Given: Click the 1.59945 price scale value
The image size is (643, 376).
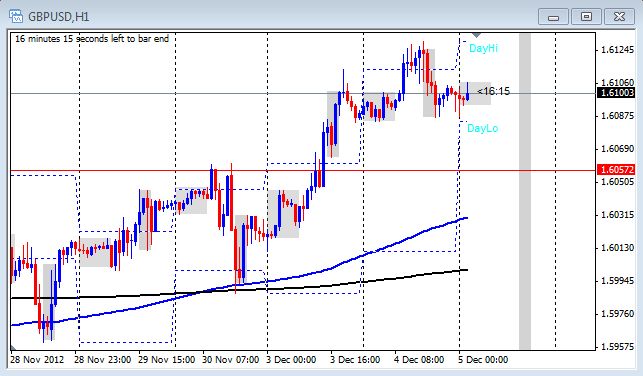Looking at the screenshot, I should coord(617,280).
